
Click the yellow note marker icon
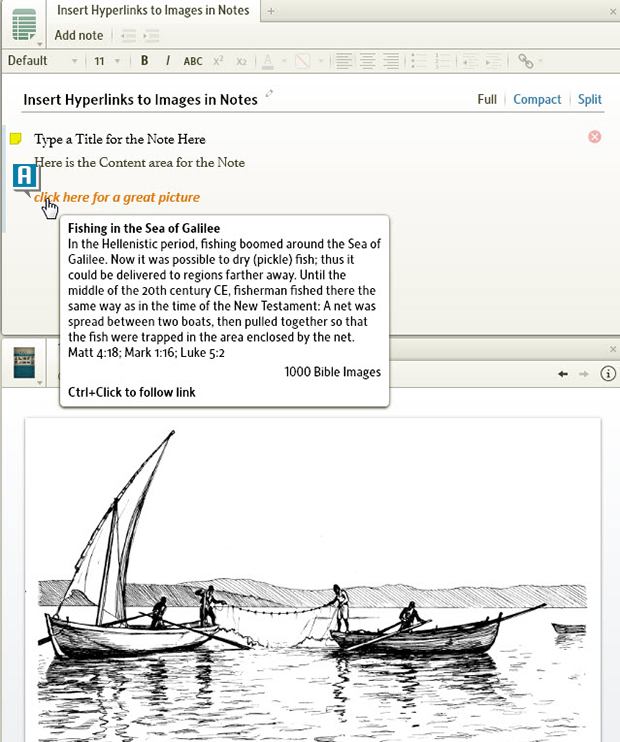(16, 138)
